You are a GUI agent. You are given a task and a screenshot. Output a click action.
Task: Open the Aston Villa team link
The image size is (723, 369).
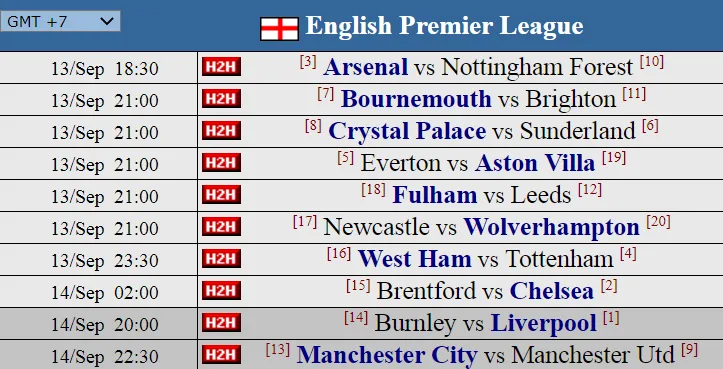(535, 163)
